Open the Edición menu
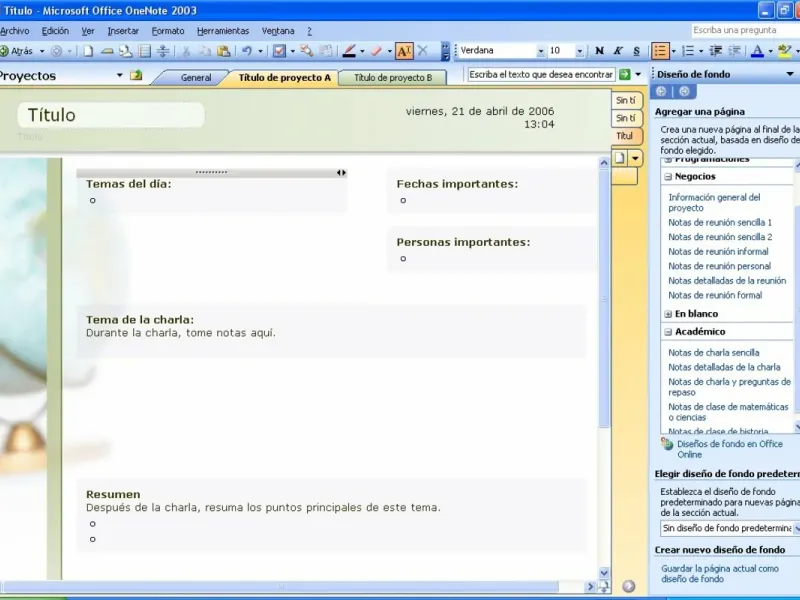Image resolution: width=800 pixels, height=600 pixels. [x=55, y=31]
